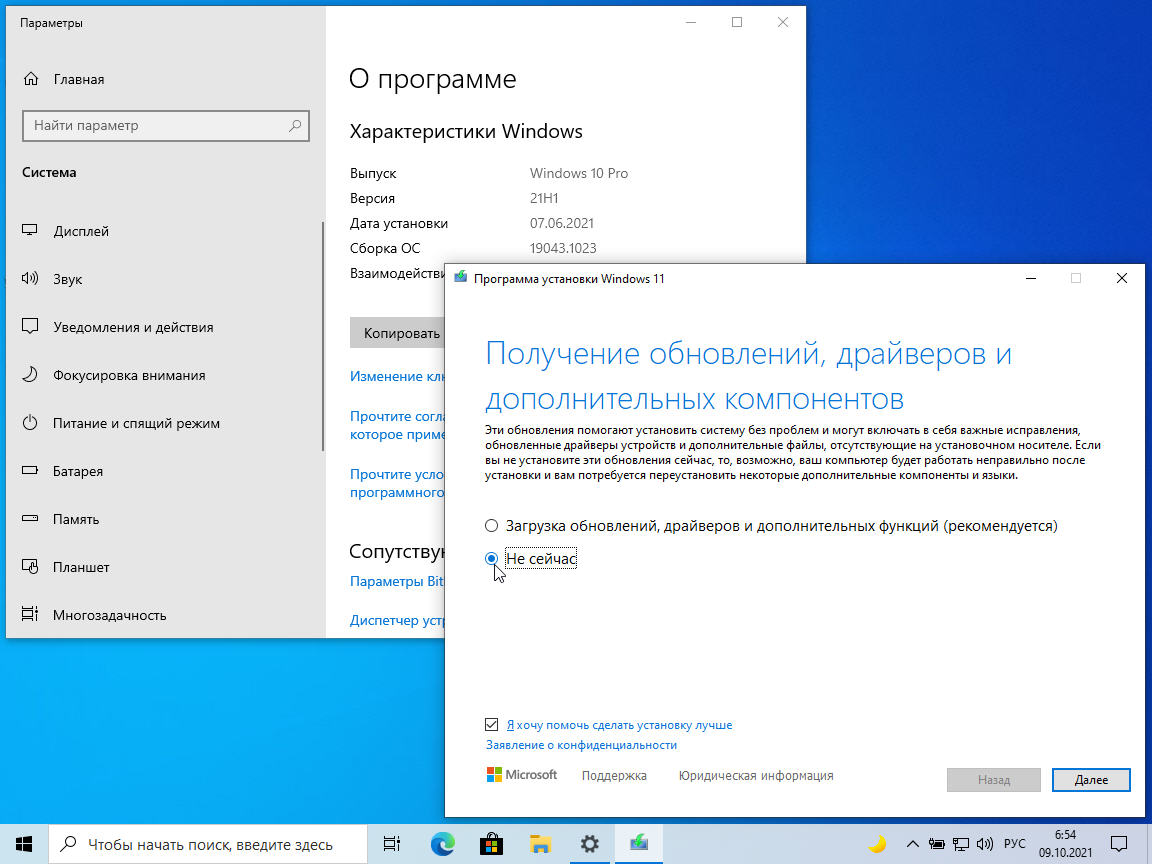Open the notification center icon
This screenshot has height=864, width=1152.
click(1119, 844)
